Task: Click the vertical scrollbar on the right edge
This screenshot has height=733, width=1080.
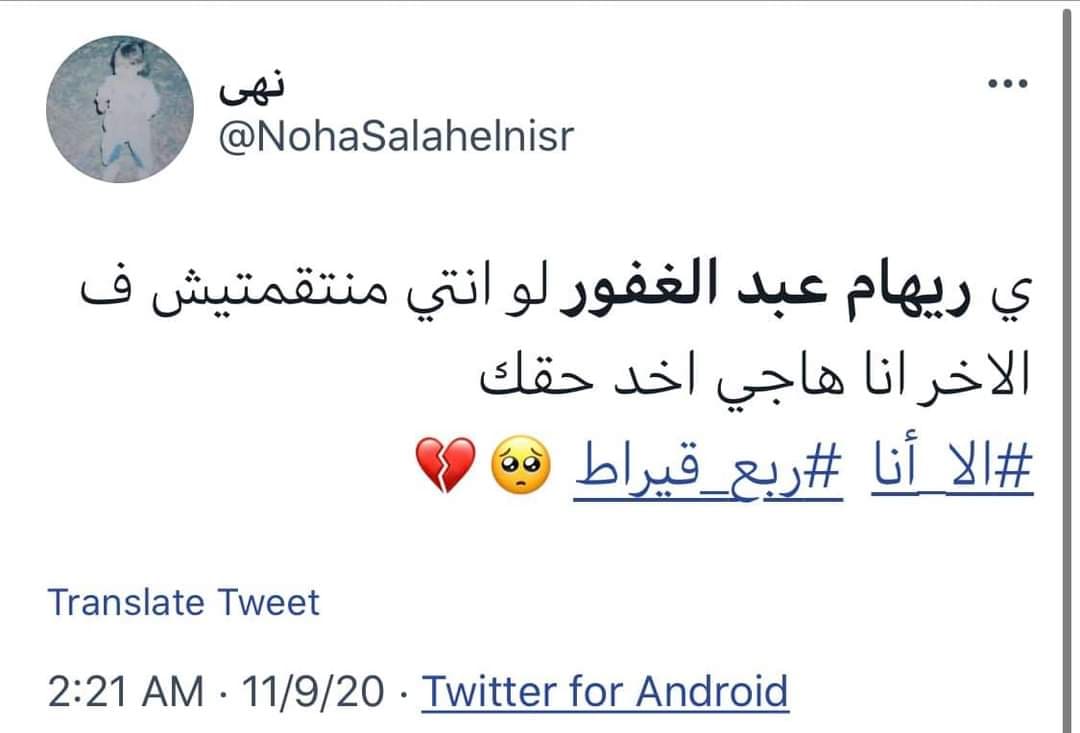Action: pos(1068,366)
